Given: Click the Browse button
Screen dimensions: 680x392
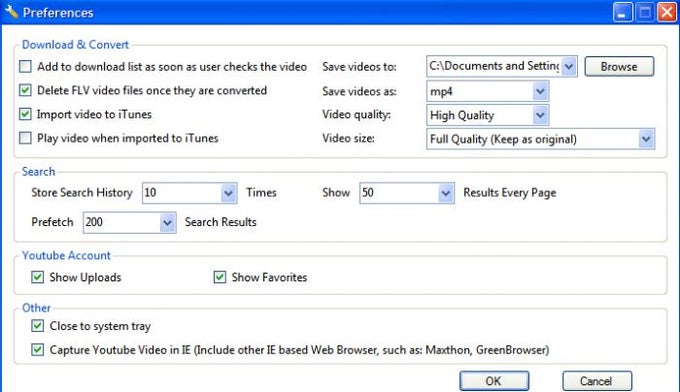Looking at the screenshot, I should pos(619,66).
